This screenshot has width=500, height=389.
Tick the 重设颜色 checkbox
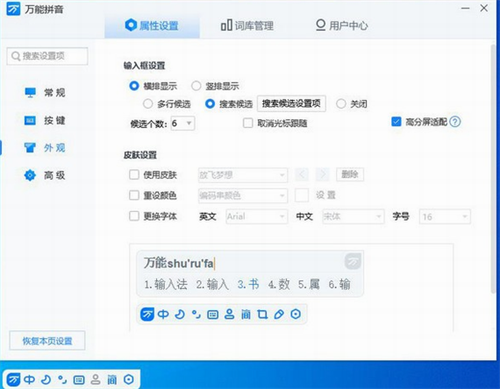(134, 195)
